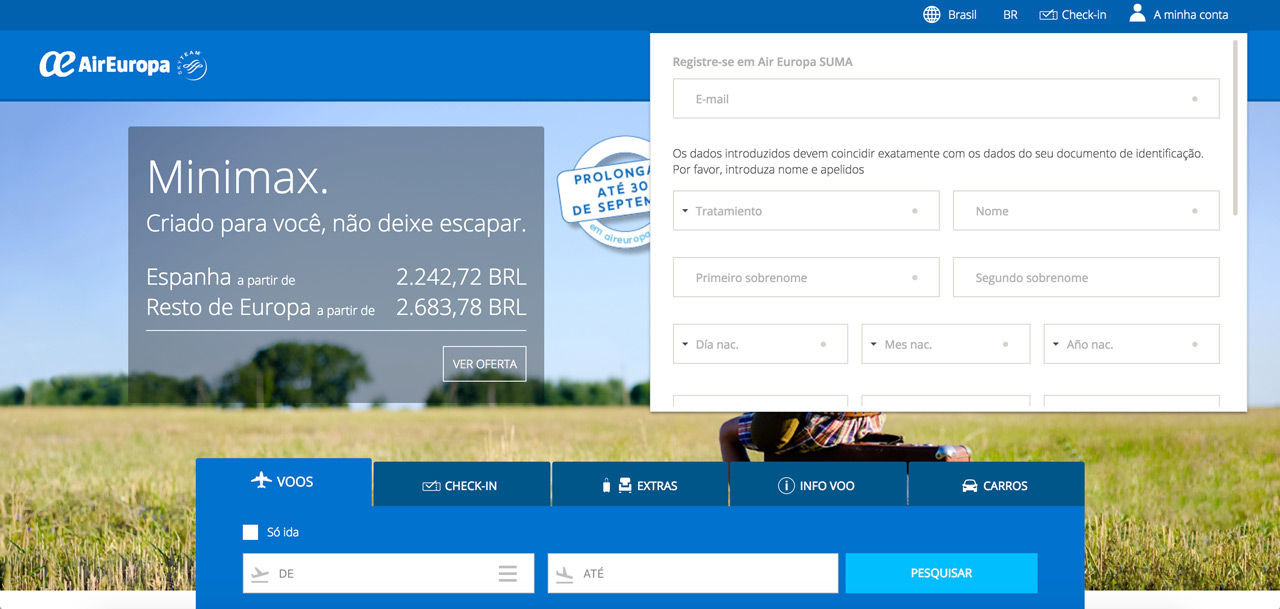Select the VOOS tab
This screenshot has width=1280, height=609.
[283, 482]
